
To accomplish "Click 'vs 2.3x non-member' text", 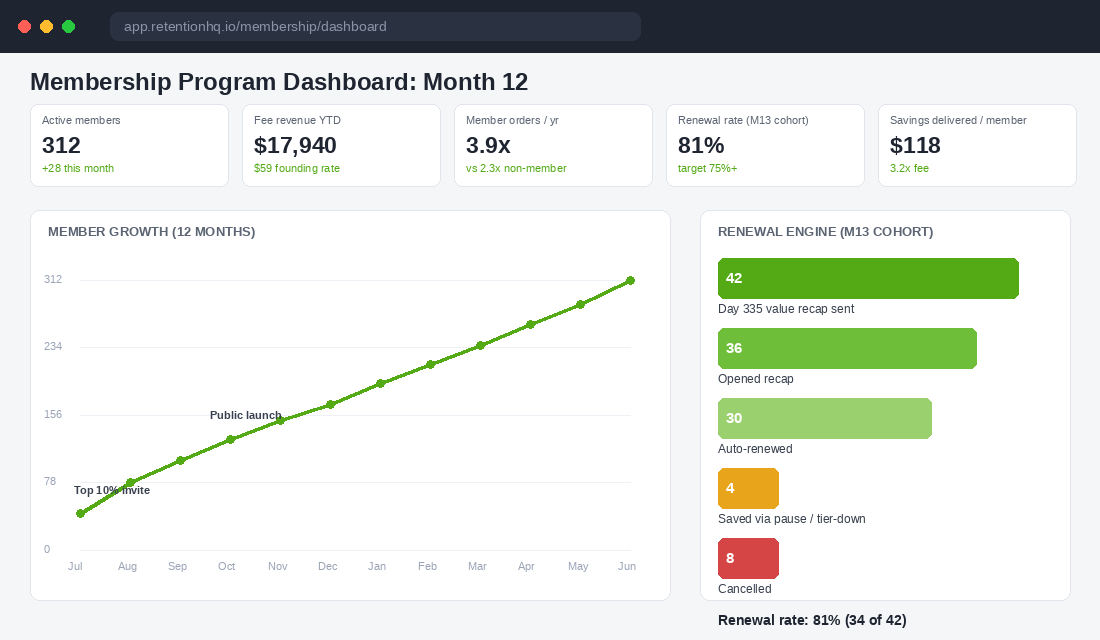I will click(516, 168).
